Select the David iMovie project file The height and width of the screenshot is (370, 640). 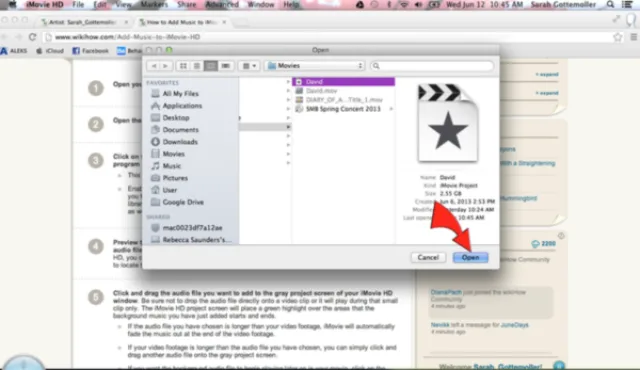coord(343,82)
